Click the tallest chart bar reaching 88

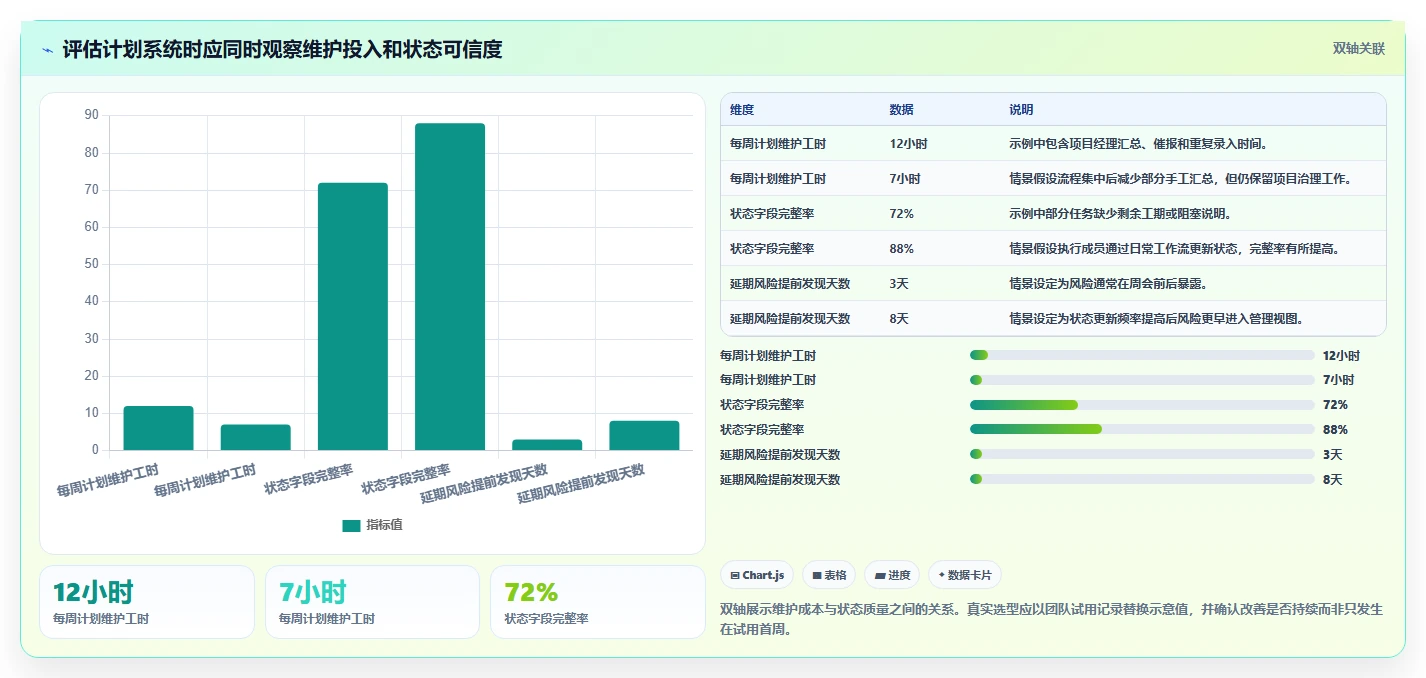(x=450, y=286)
